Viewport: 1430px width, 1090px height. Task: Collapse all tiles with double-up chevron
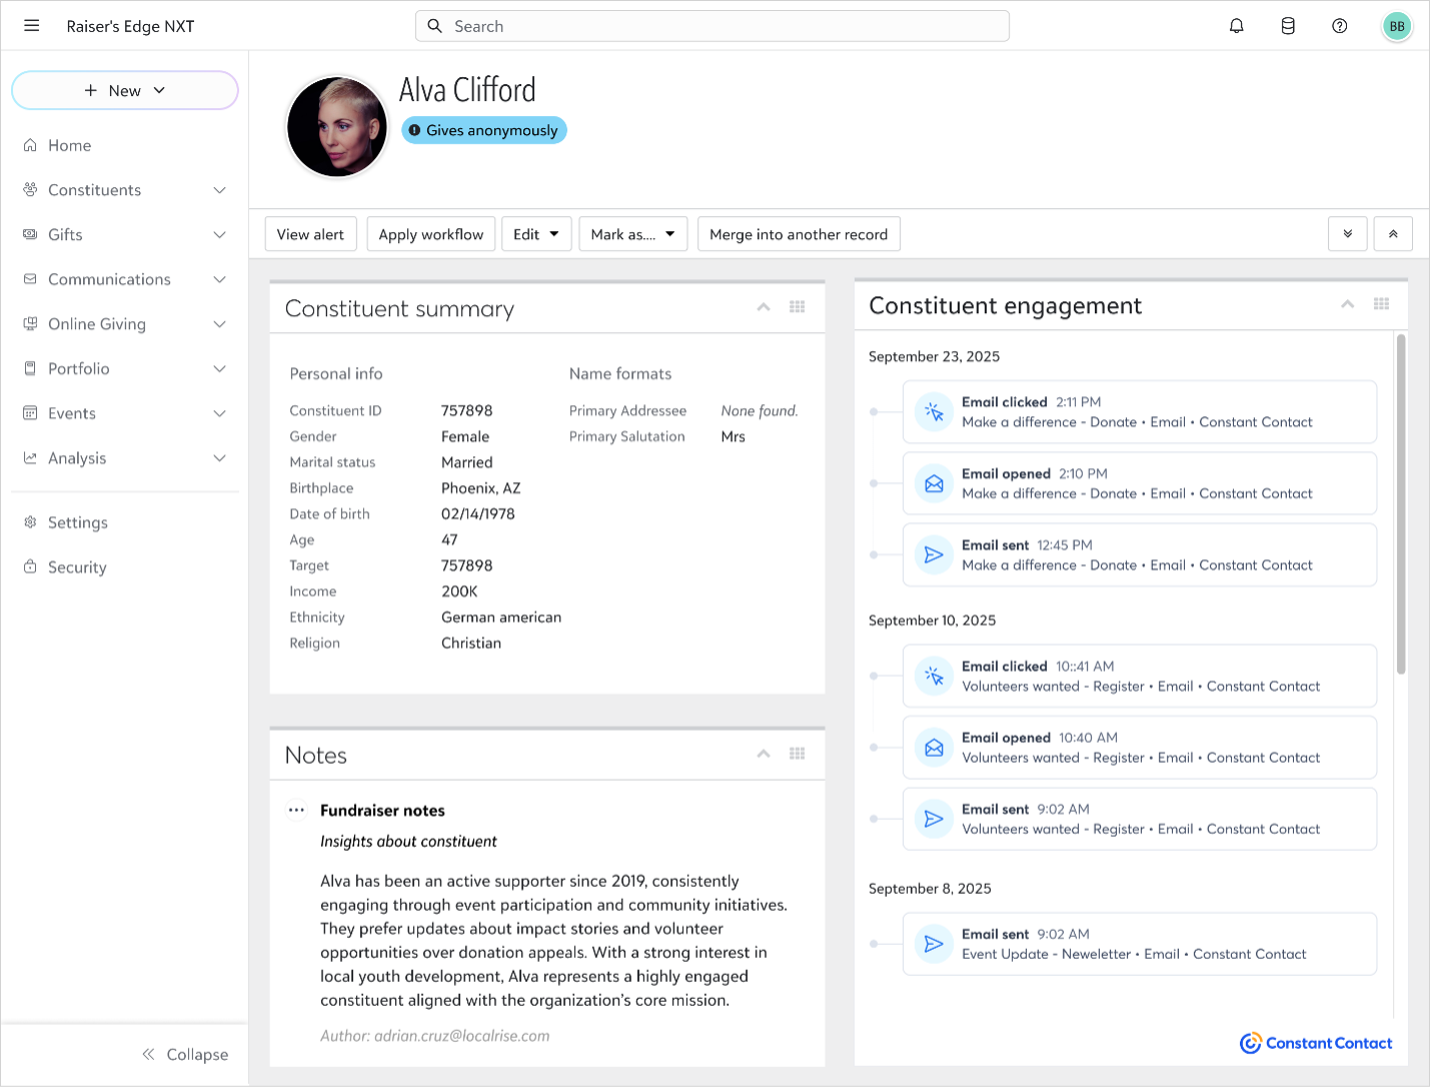[1393, 234]
